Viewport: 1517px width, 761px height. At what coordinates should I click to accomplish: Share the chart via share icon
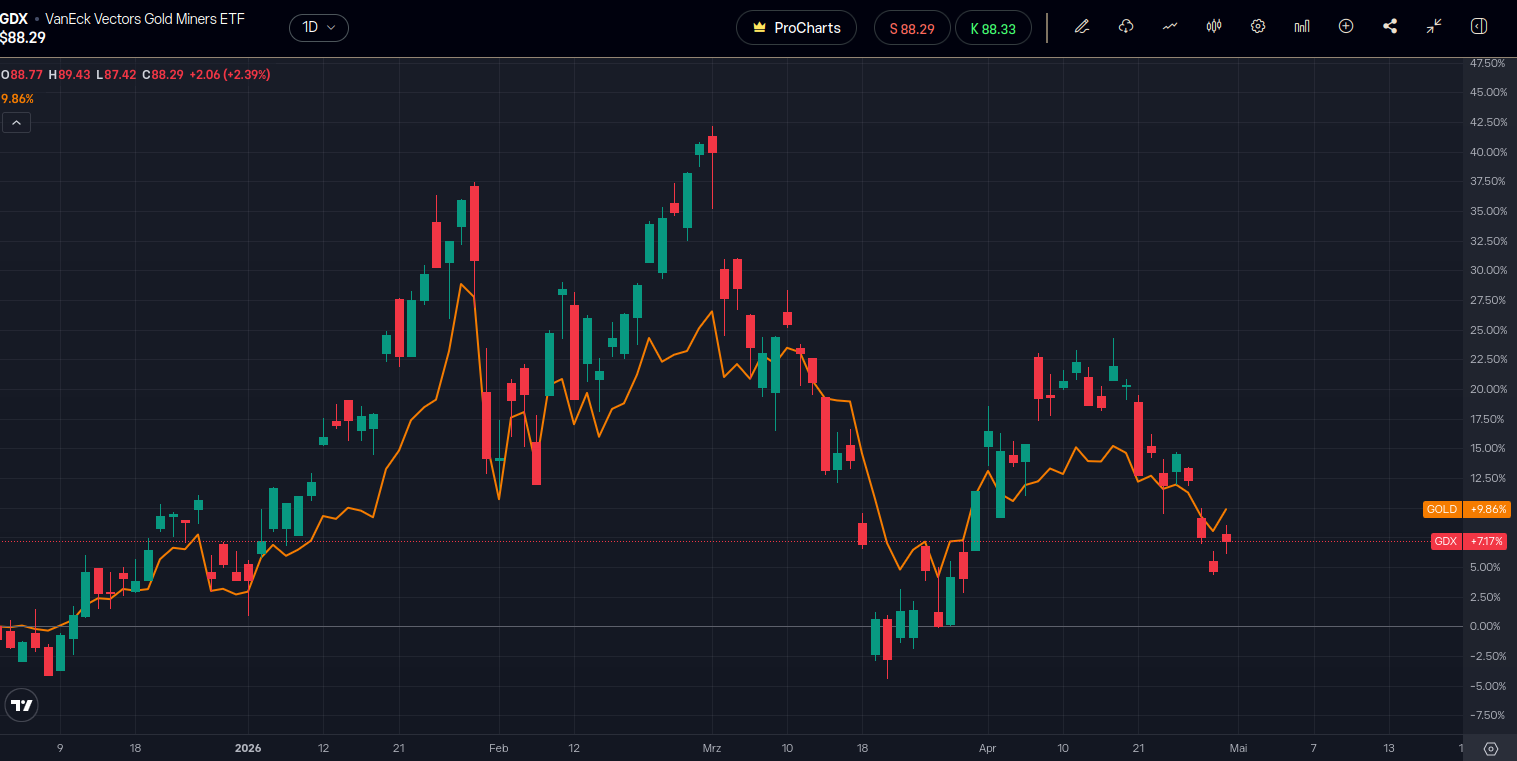pos(1390,27)
